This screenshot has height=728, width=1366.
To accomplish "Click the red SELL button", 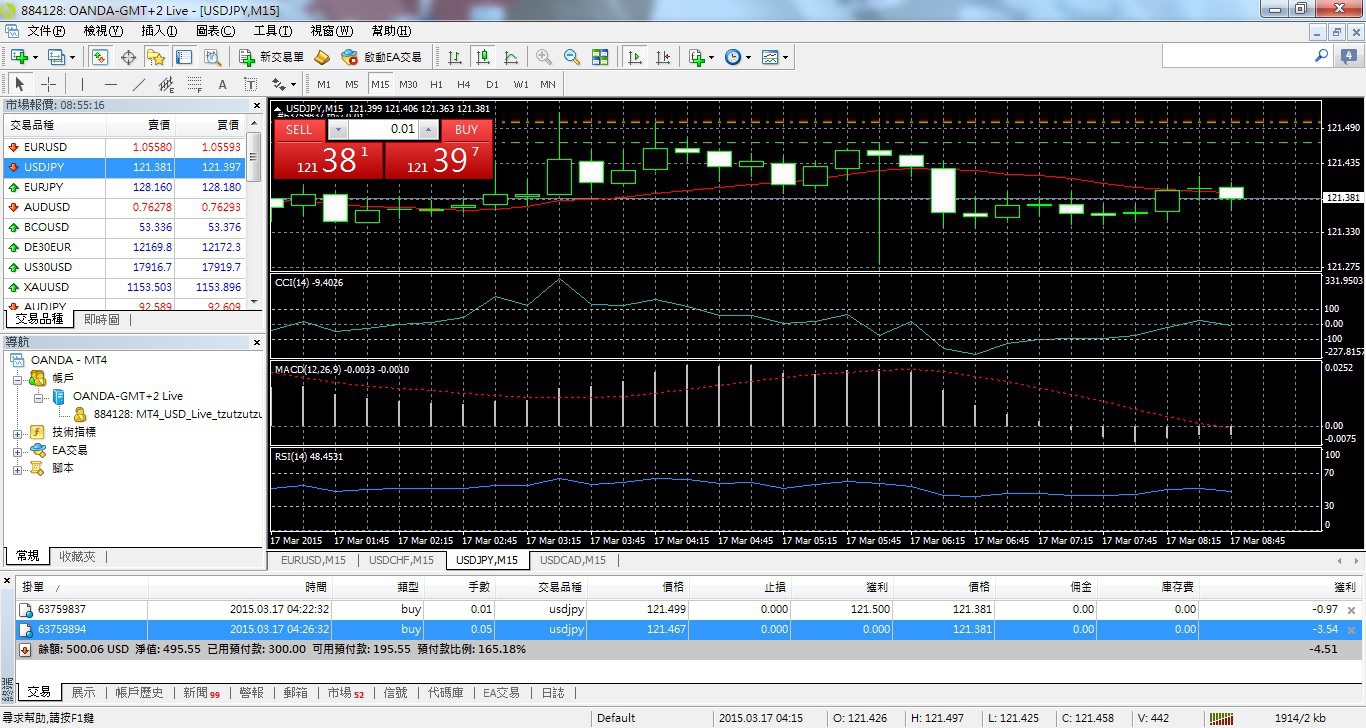I will coord(299,130).
